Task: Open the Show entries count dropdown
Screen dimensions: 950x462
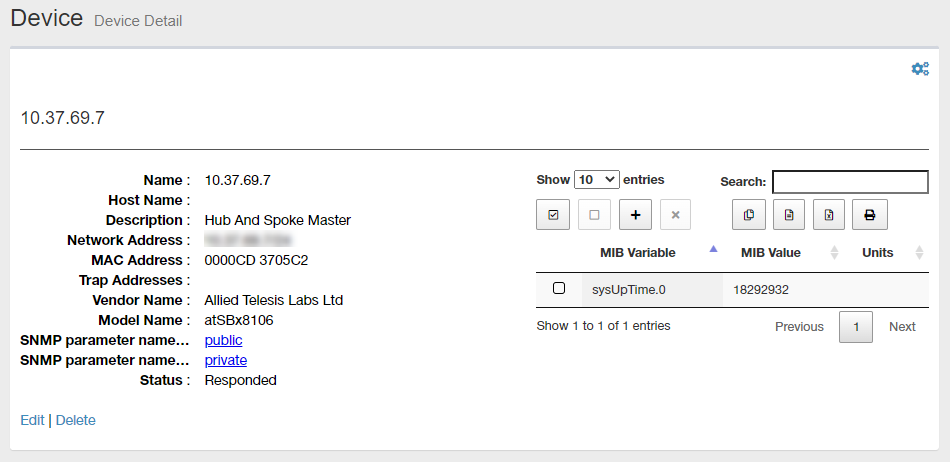Action: tap(596, 180)
